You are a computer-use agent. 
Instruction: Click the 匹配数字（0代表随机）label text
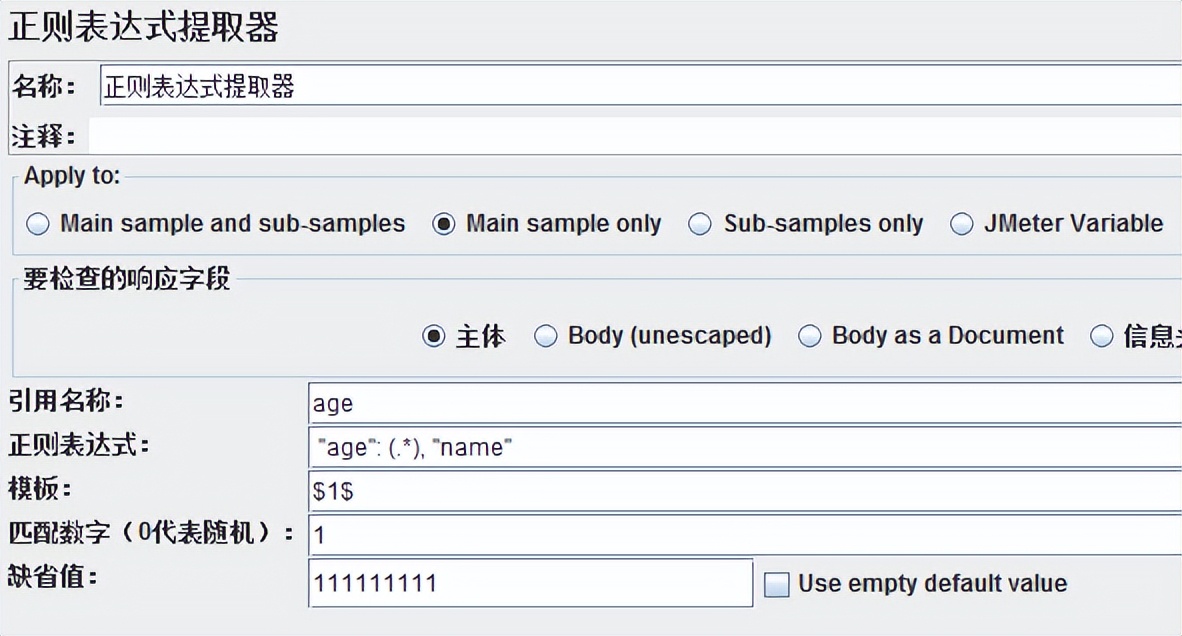[x=150, y=534]
